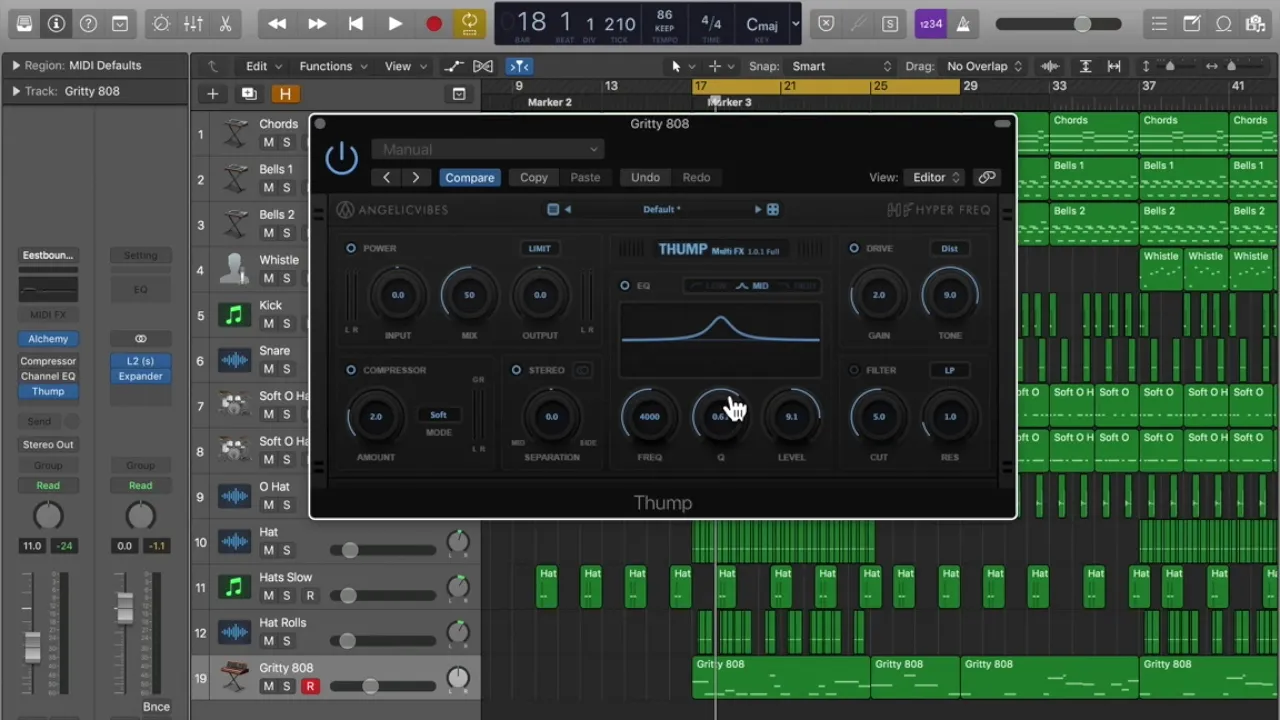Toggle the Metronome click button
The image size is (1280, 720).
(962, 23)
